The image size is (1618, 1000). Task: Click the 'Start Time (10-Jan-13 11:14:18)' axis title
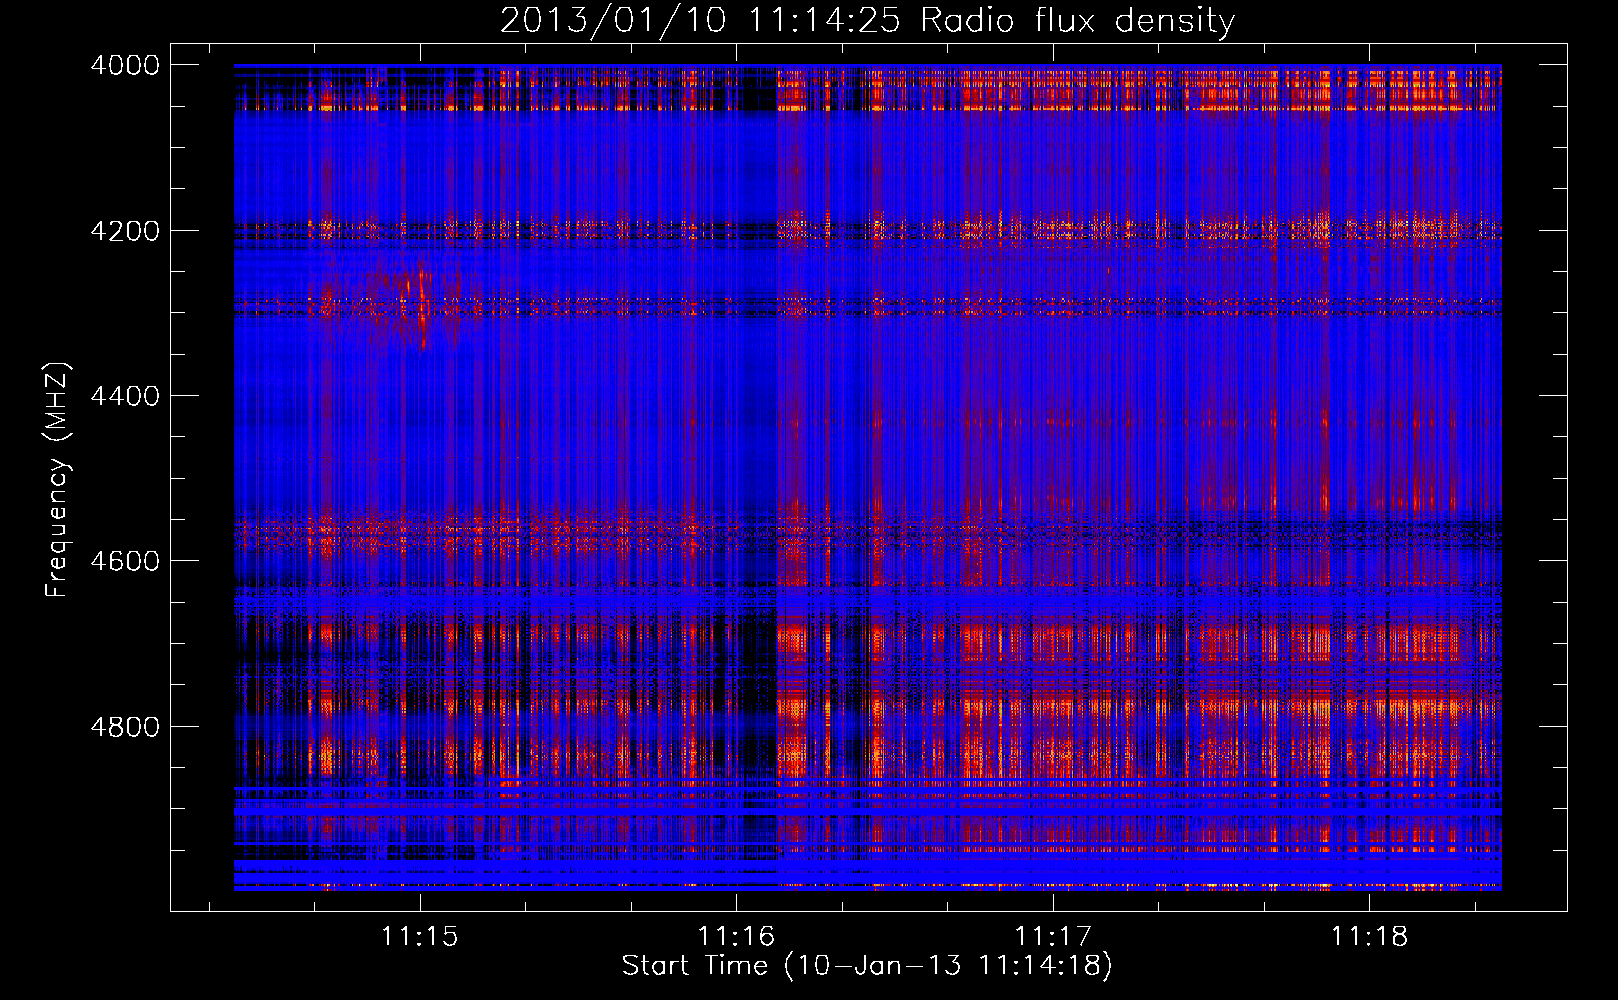click(867, 966)
